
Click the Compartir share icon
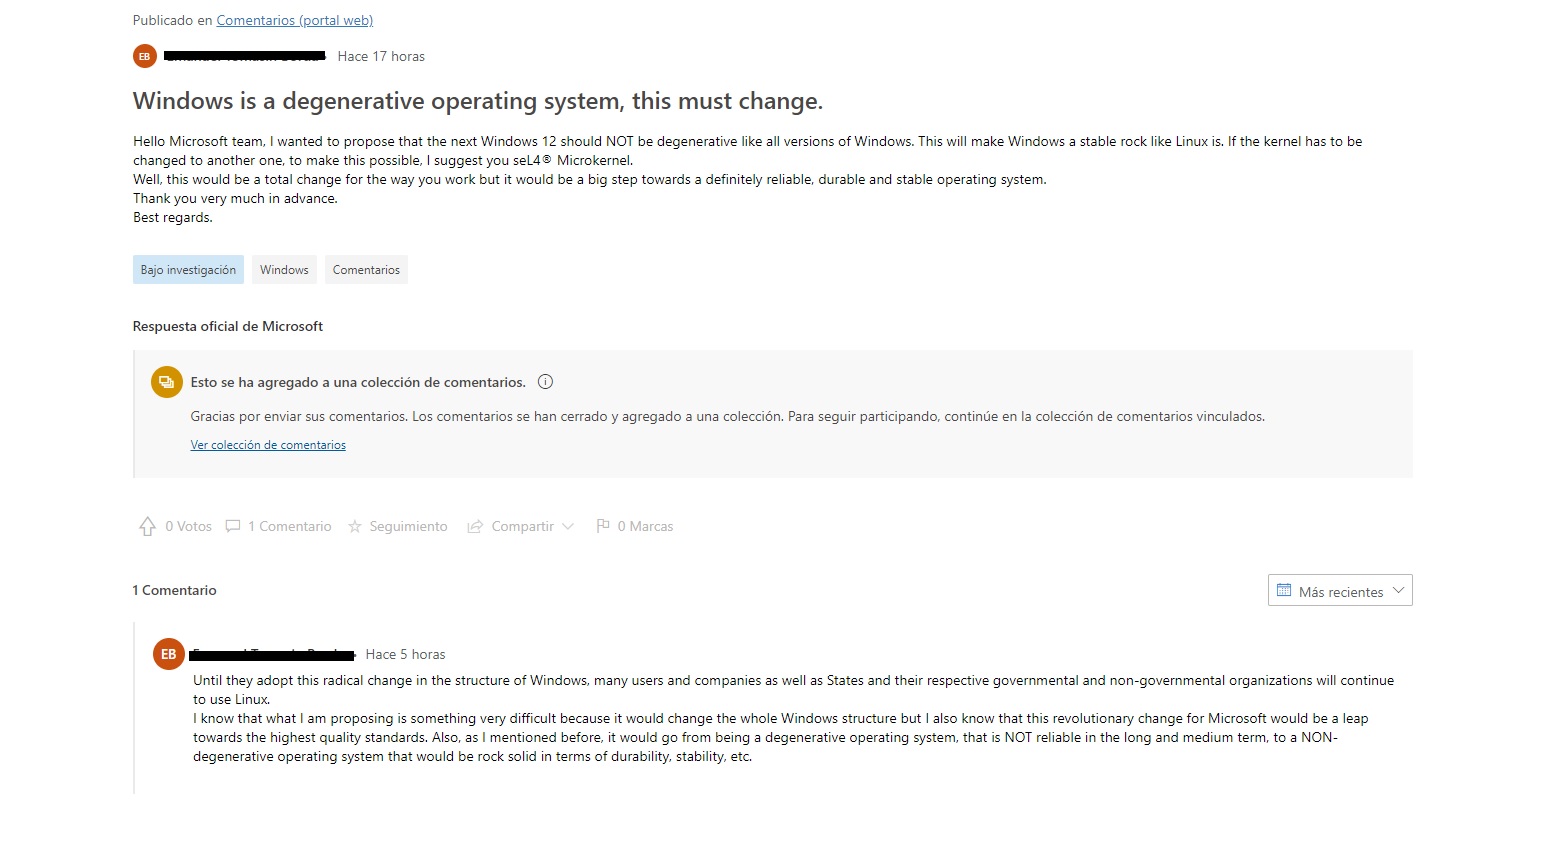475,527
